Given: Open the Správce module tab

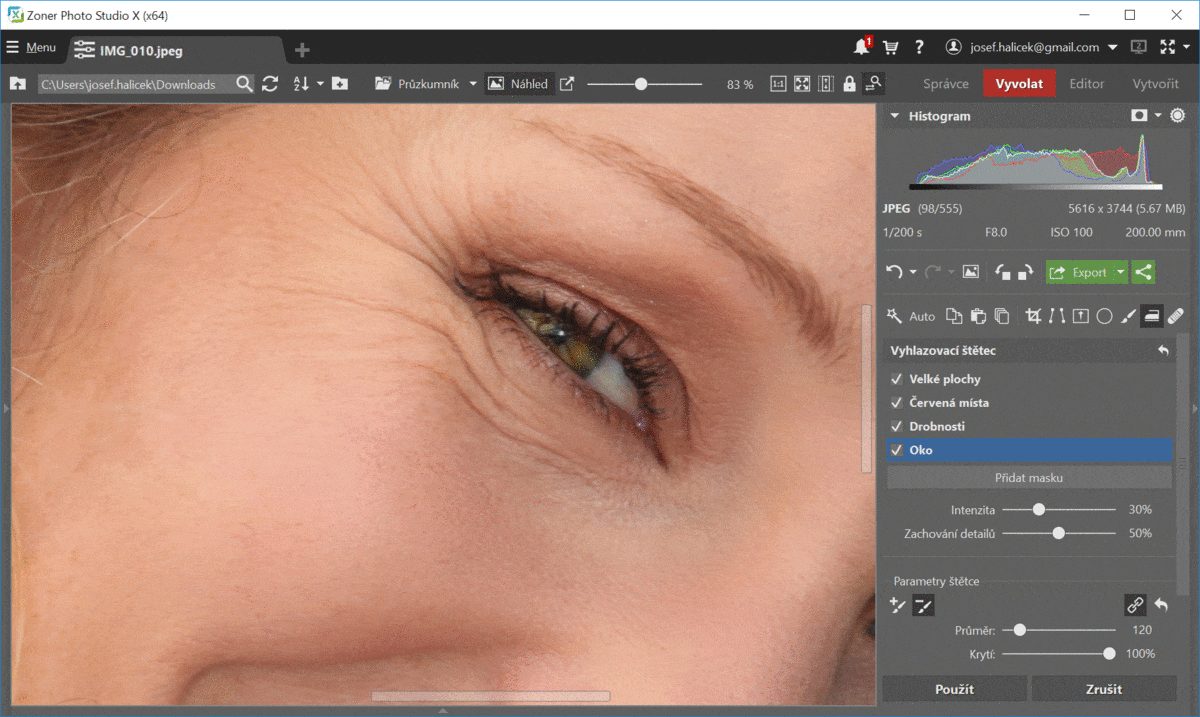Looking at the screenshot, I should tap(945, 84).
